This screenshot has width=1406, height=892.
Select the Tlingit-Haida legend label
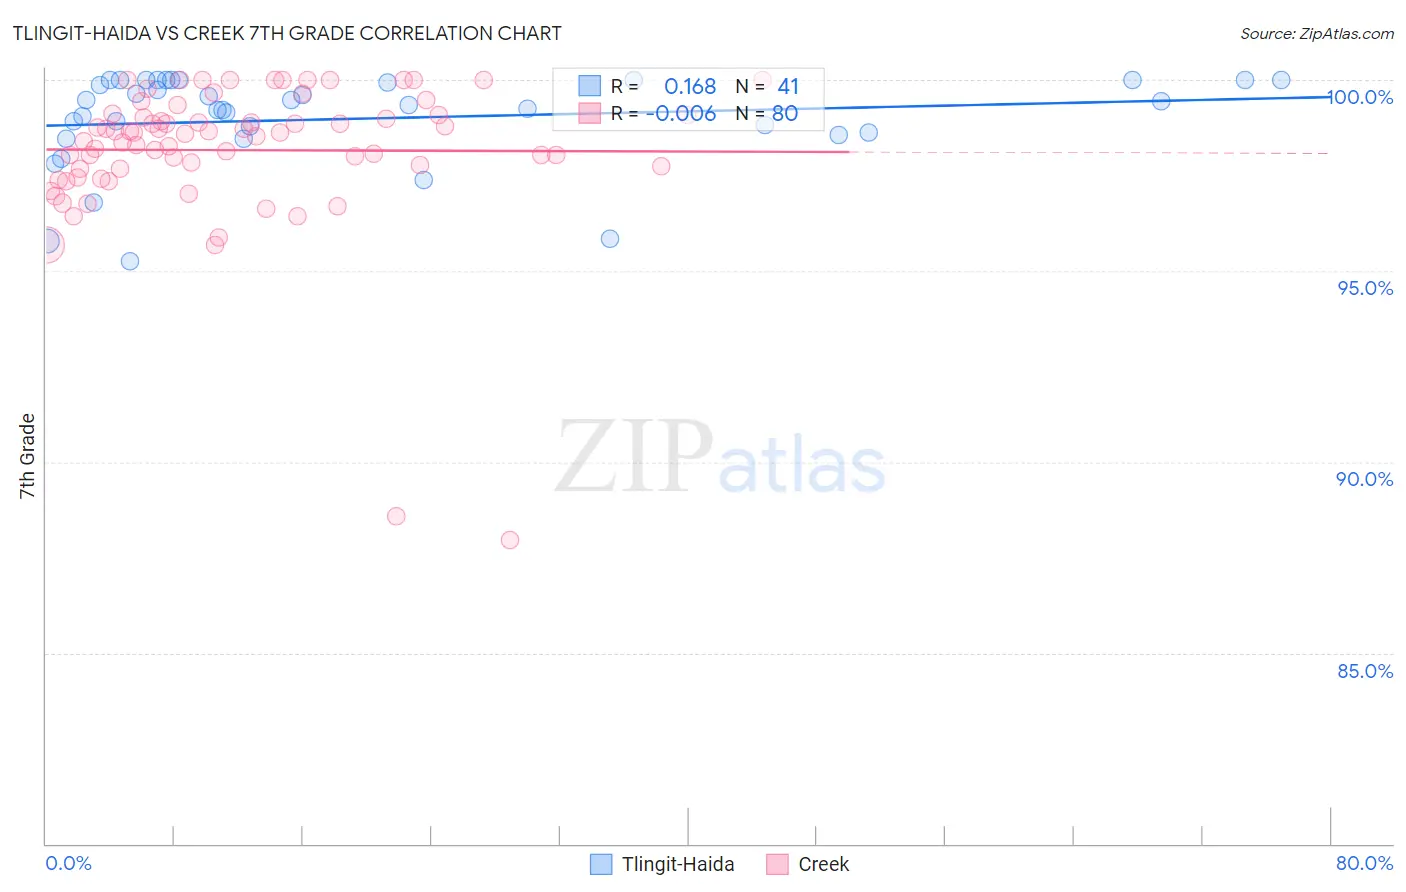(x=678, y=864)
